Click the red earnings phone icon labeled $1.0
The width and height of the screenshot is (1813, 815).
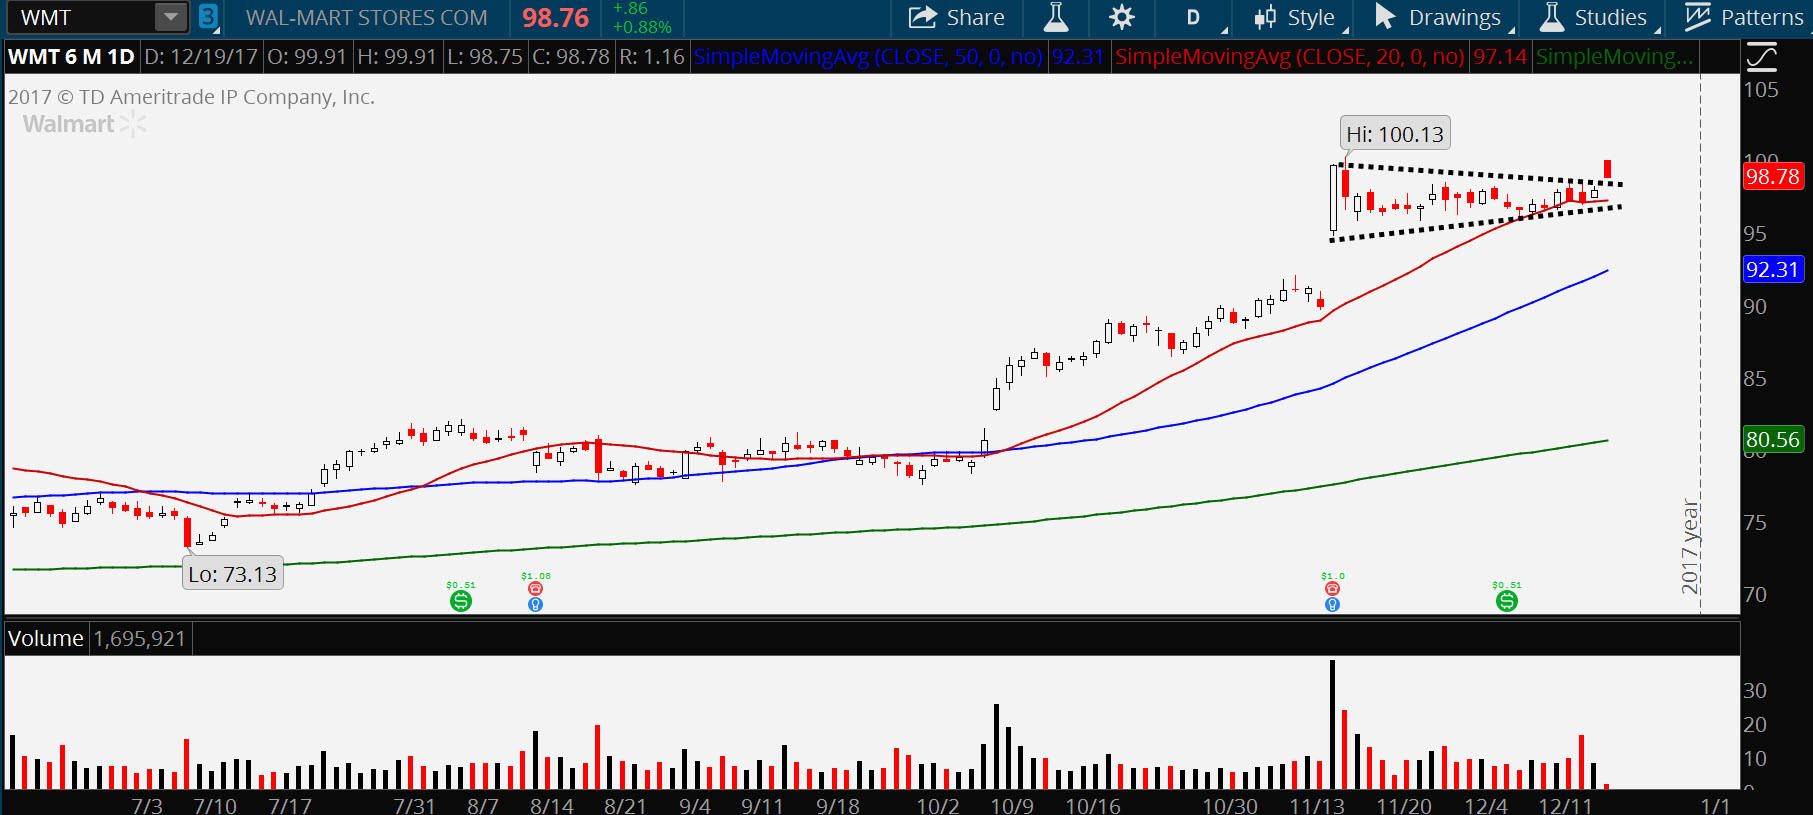click(1332, 589)
